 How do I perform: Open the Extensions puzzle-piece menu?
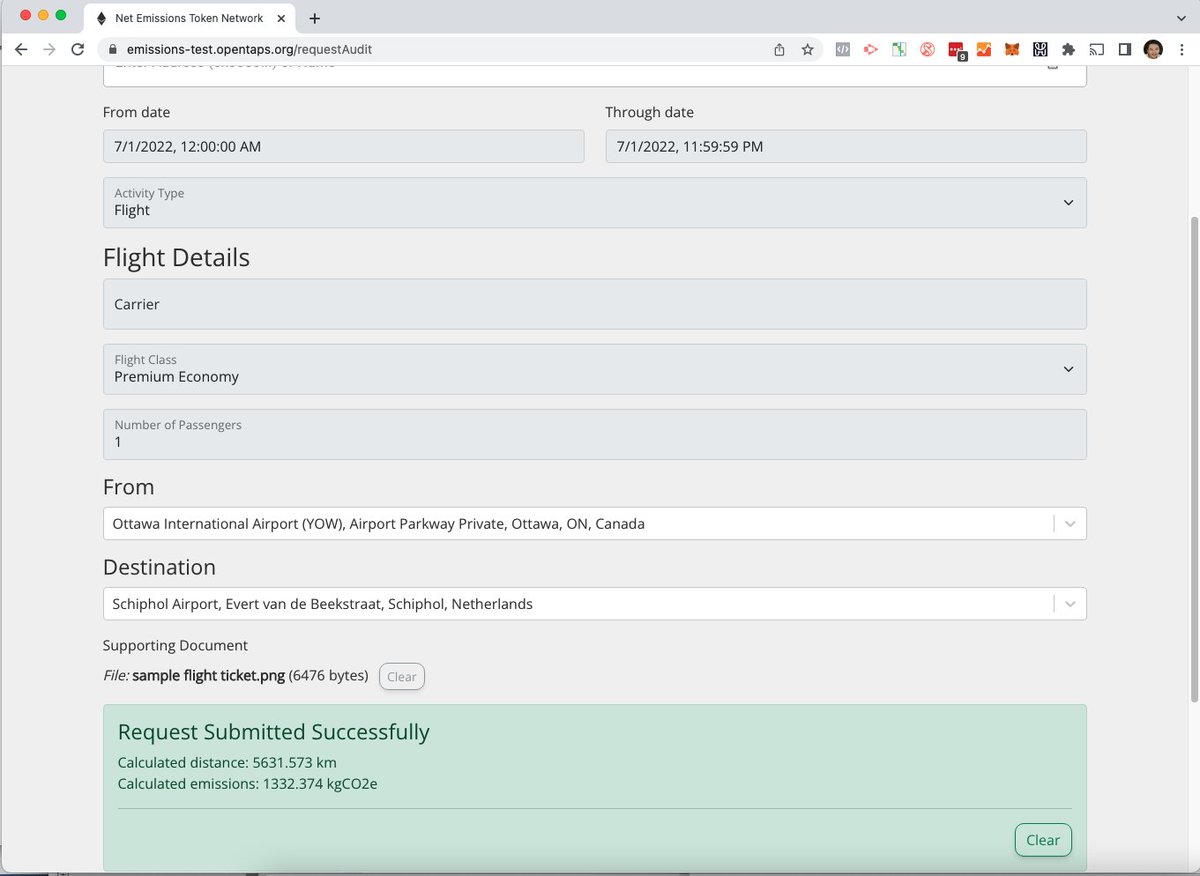tap(1068, 49)
